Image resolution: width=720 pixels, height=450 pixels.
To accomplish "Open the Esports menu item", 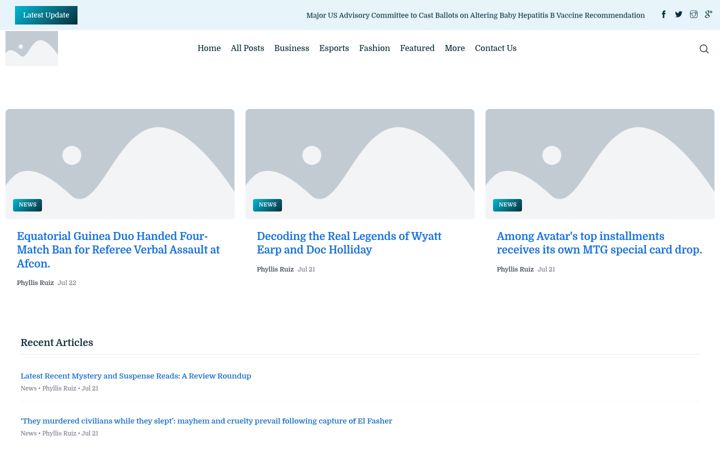I will point(334,48).
